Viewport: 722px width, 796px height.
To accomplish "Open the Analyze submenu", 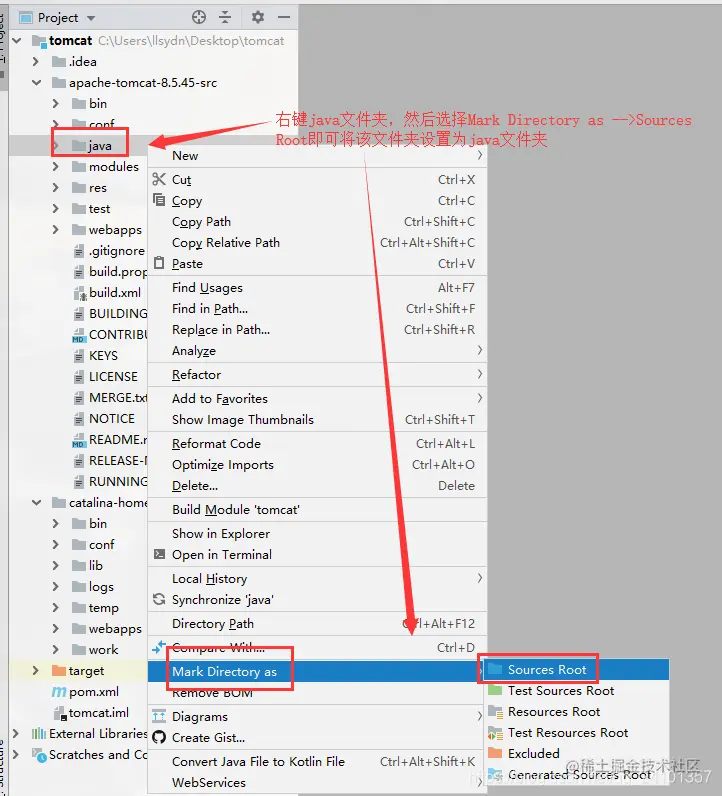I will (x=317, y=350).
